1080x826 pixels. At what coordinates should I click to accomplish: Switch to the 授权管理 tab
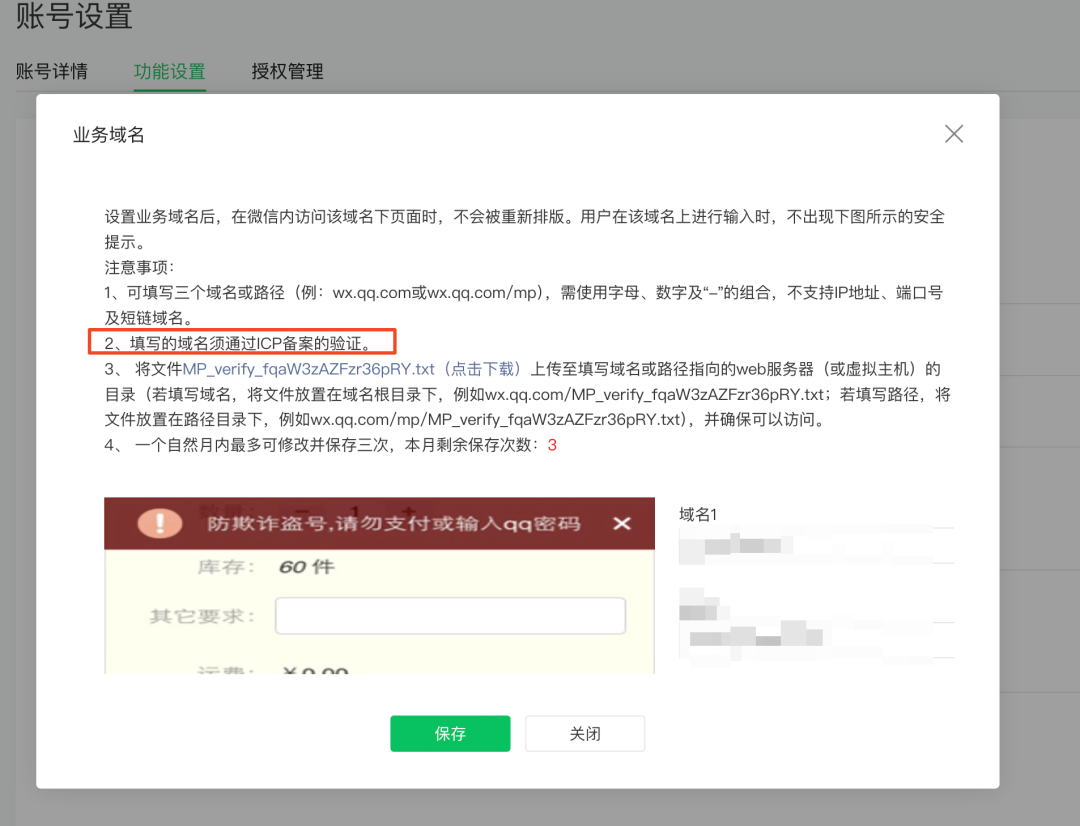287,71
